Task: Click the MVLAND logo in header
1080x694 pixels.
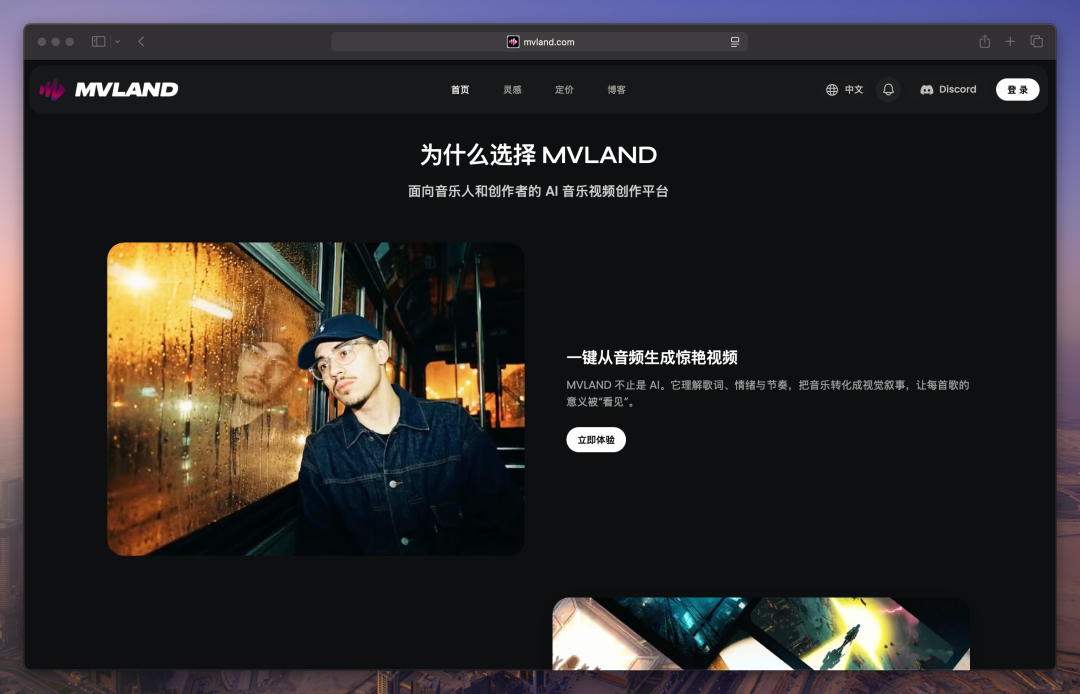Action: pos(109,90)
